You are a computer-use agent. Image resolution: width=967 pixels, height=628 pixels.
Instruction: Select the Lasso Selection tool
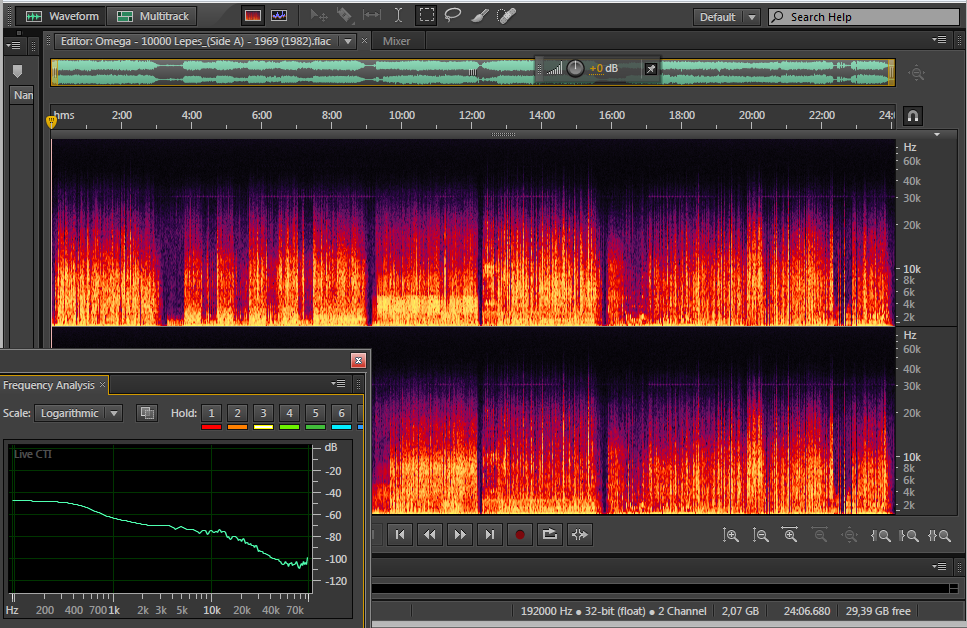coord(453,15)
